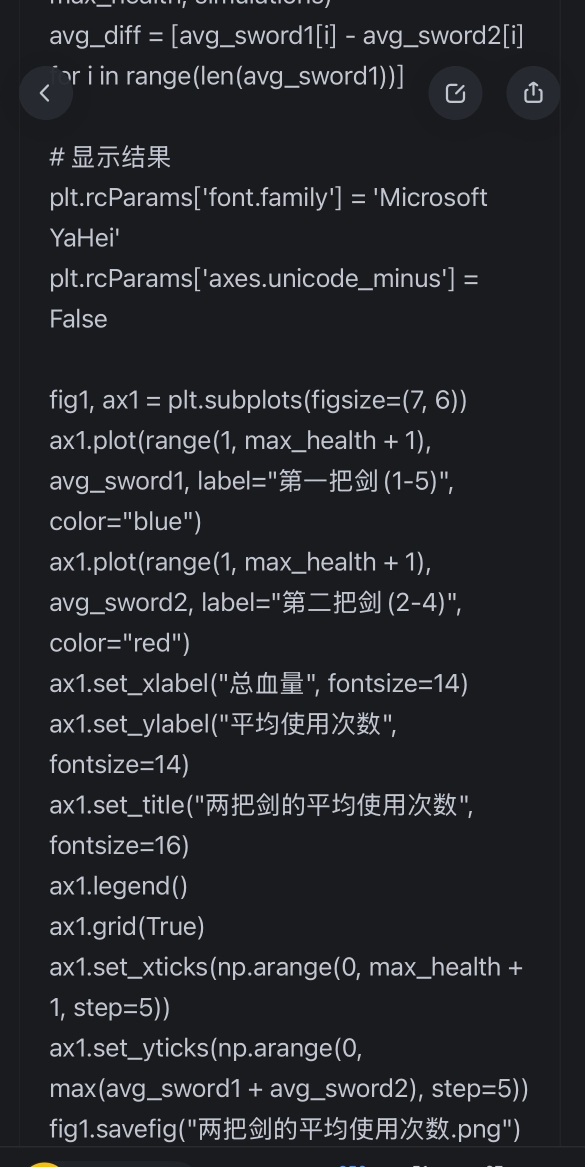Click the color="blue") code text
Viewport: 585px width, 1167px height.
point(125,521)
